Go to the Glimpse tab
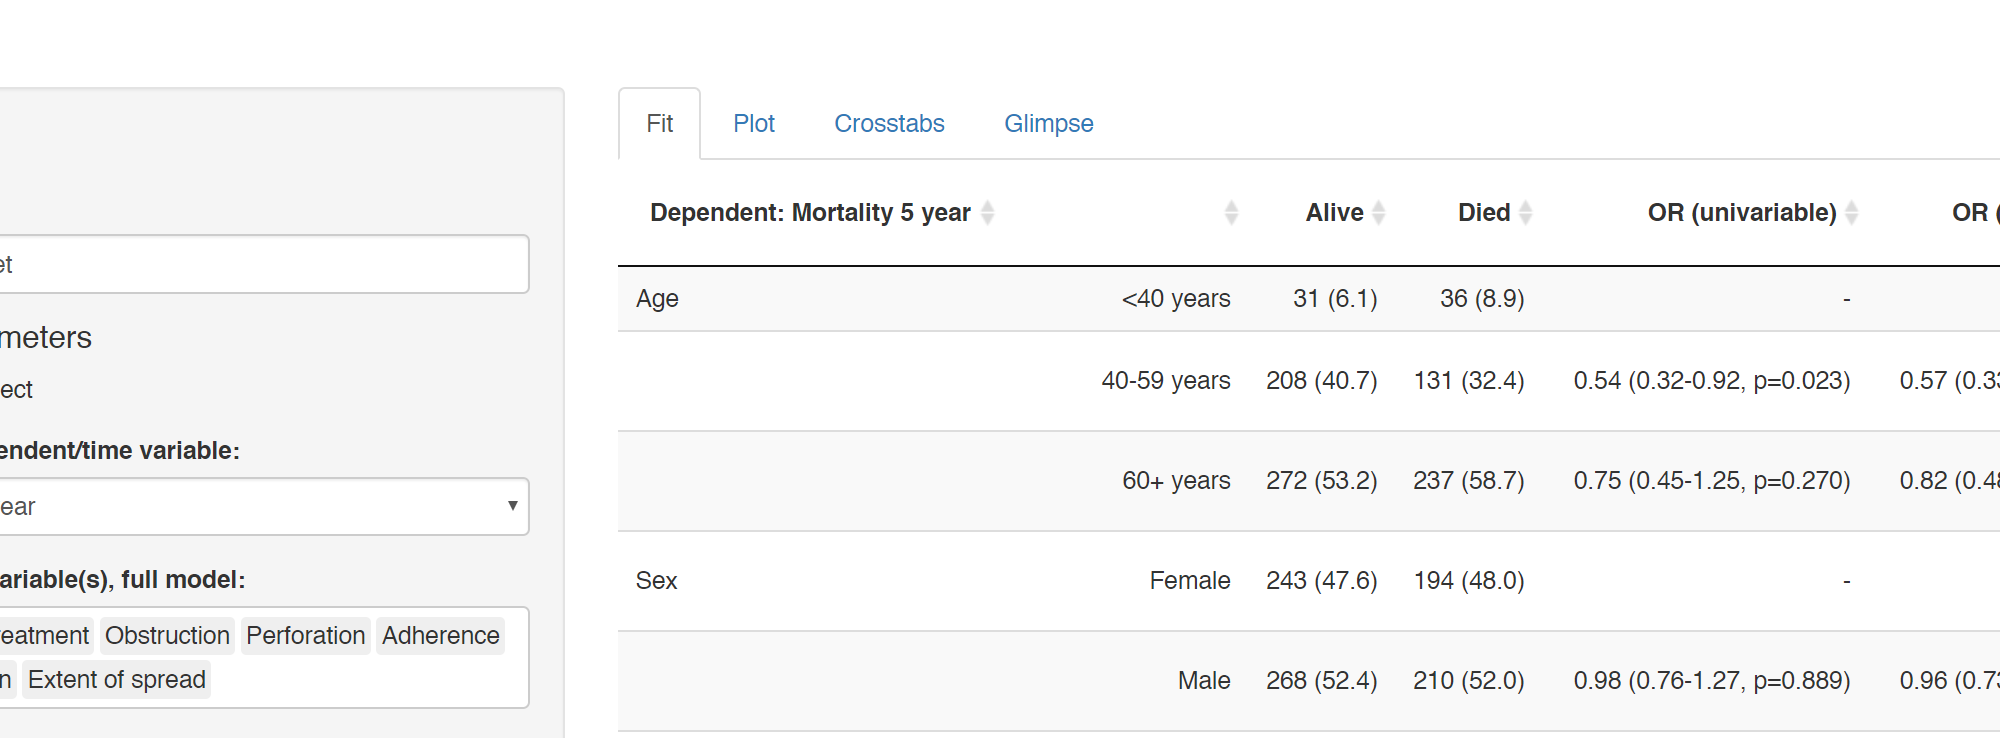Image resolution: width=2000 pixels, height=738 pixels. click(x=1048, y=124)
